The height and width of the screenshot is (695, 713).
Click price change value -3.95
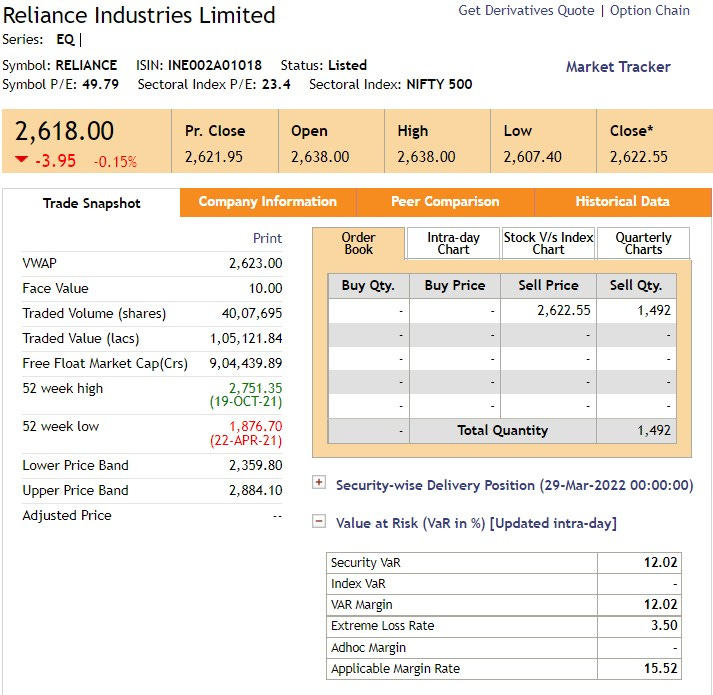click(x=55, y=161)
